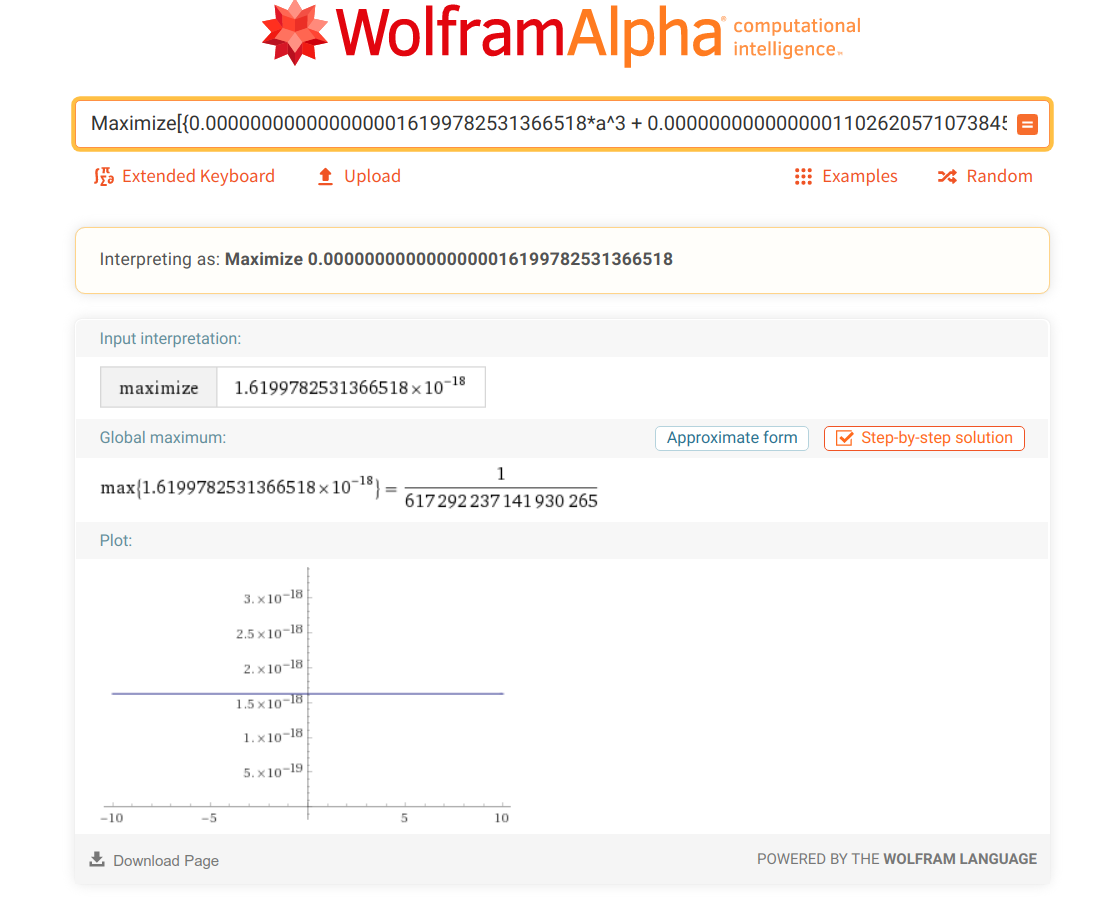Image resolution: width=1104 pixels, height=909 pixels.
Task: Click the 'computational intelligence' tagline
Action: coord(797,37)
